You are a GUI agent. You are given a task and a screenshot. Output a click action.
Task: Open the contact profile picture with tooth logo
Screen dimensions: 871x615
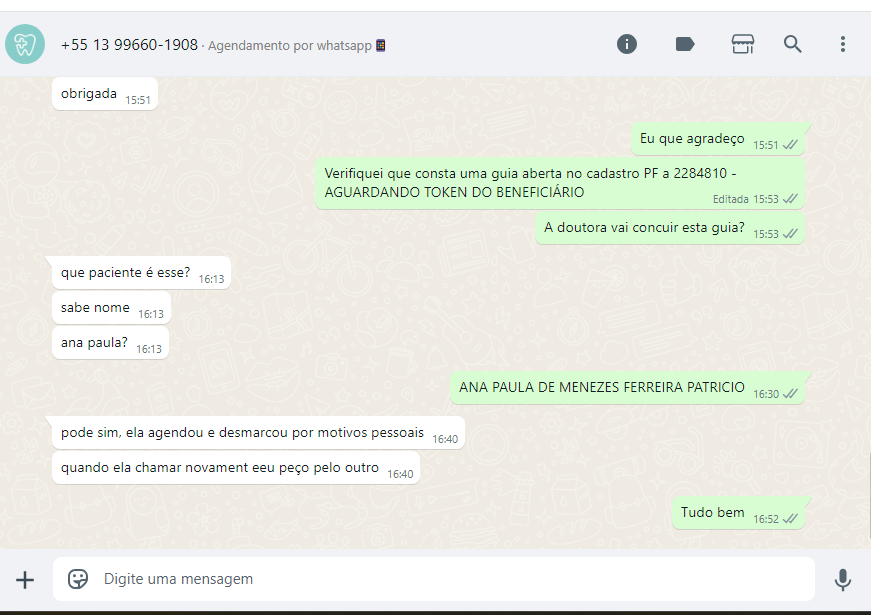pos(25,44)
